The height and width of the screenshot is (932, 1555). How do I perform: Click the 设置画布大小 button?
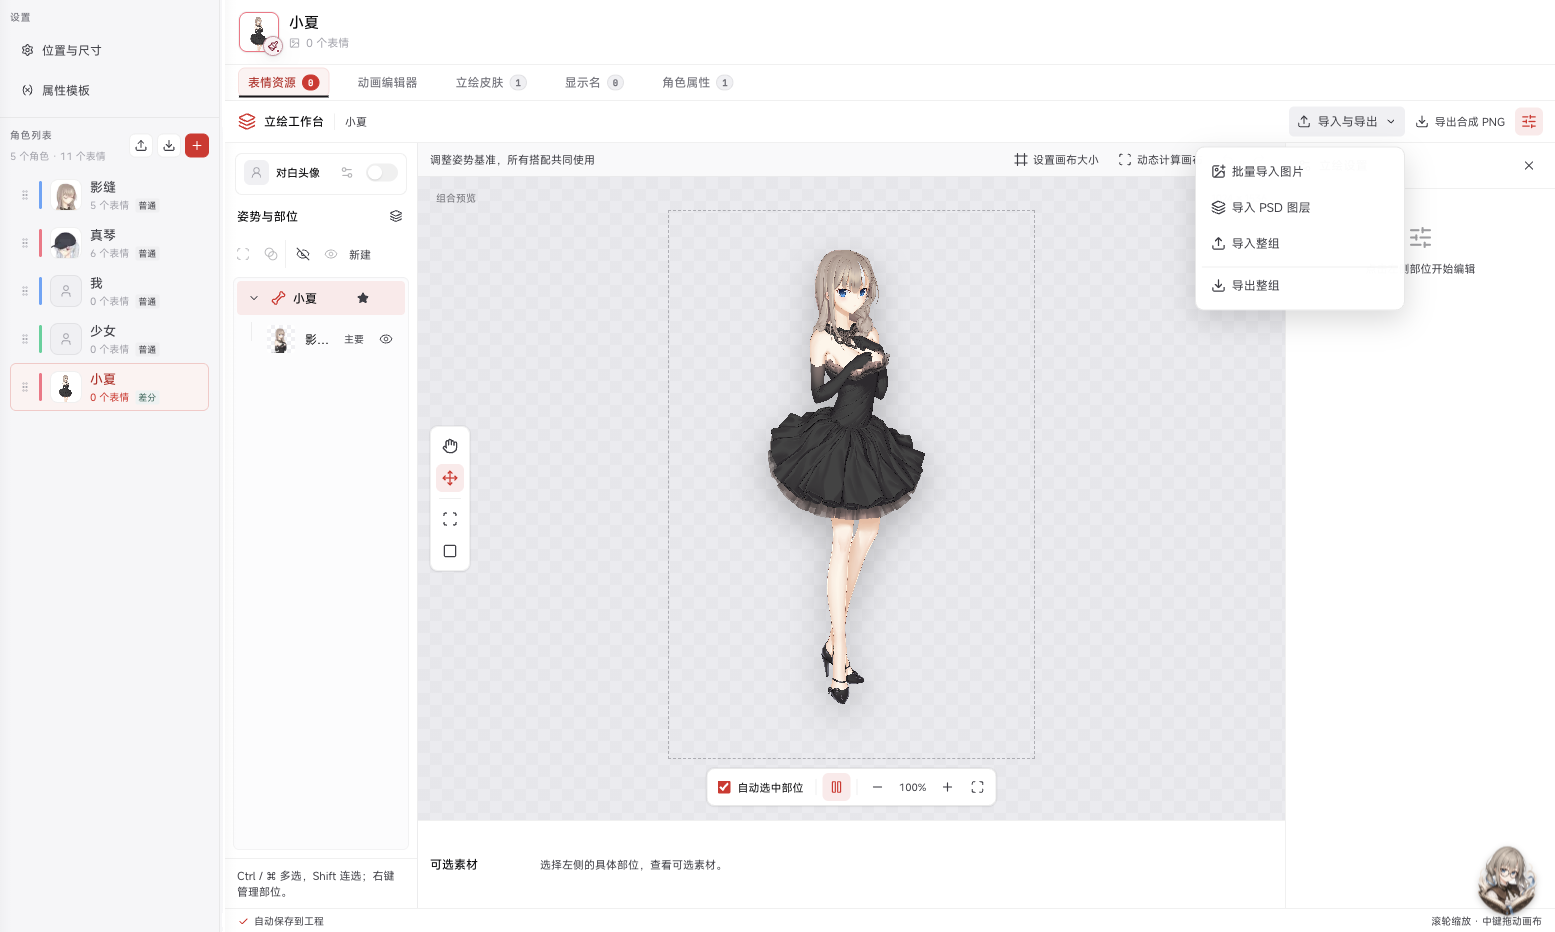click(1056, 159)
